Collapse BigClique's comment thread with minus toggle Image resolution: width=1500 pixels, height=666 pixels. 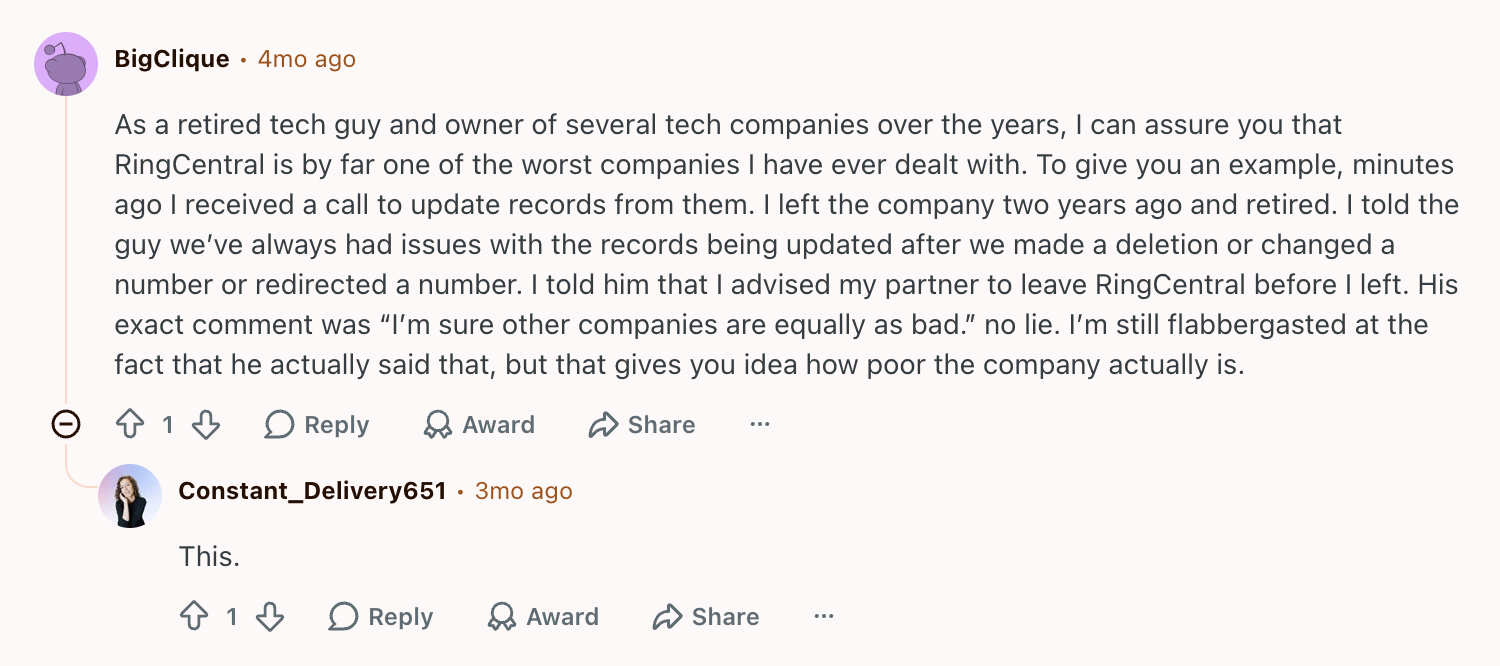coord(66,425)
